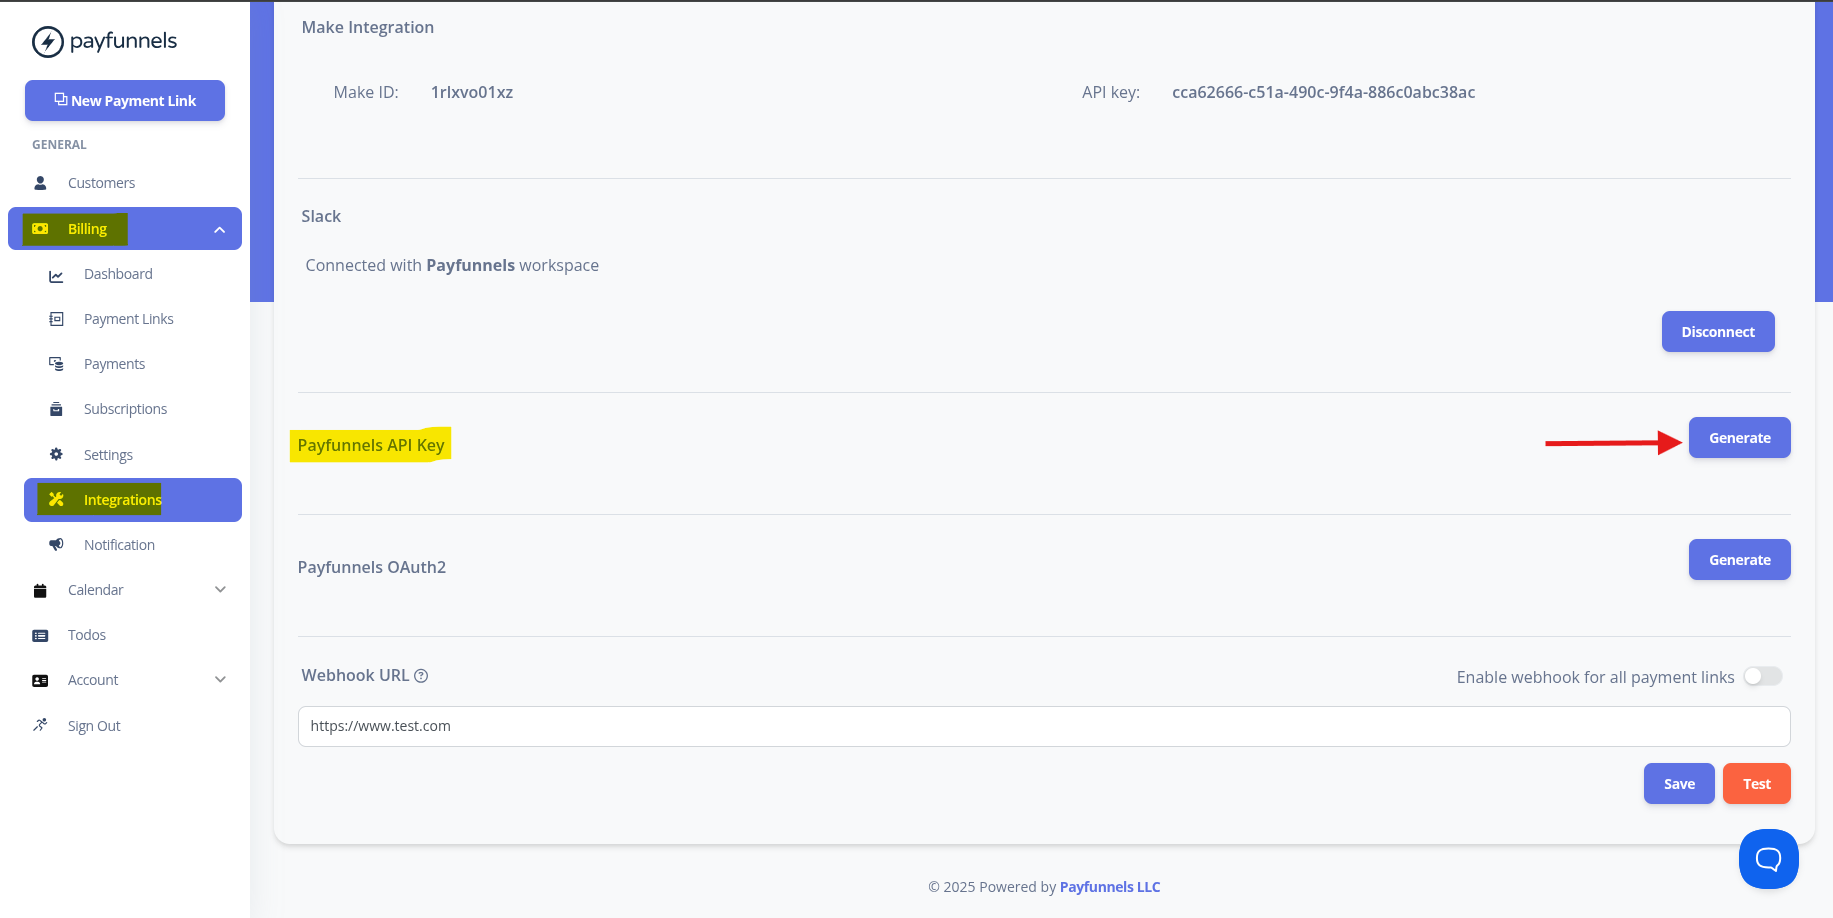The height and width of the screenshot is (918, 1833).
Task: Toggle webhook for all payment links
Action: tap(1763, 677)
